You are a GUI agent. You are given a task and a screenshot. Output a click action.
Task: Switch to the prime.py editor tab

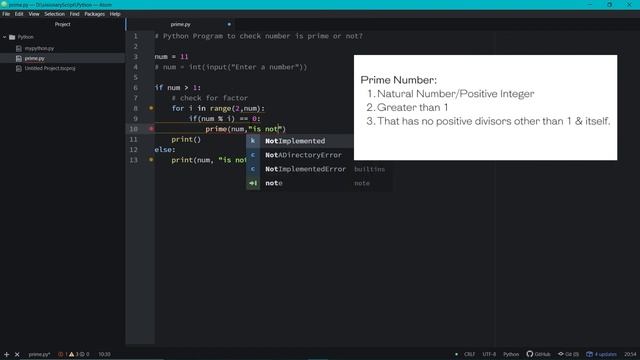180,24
